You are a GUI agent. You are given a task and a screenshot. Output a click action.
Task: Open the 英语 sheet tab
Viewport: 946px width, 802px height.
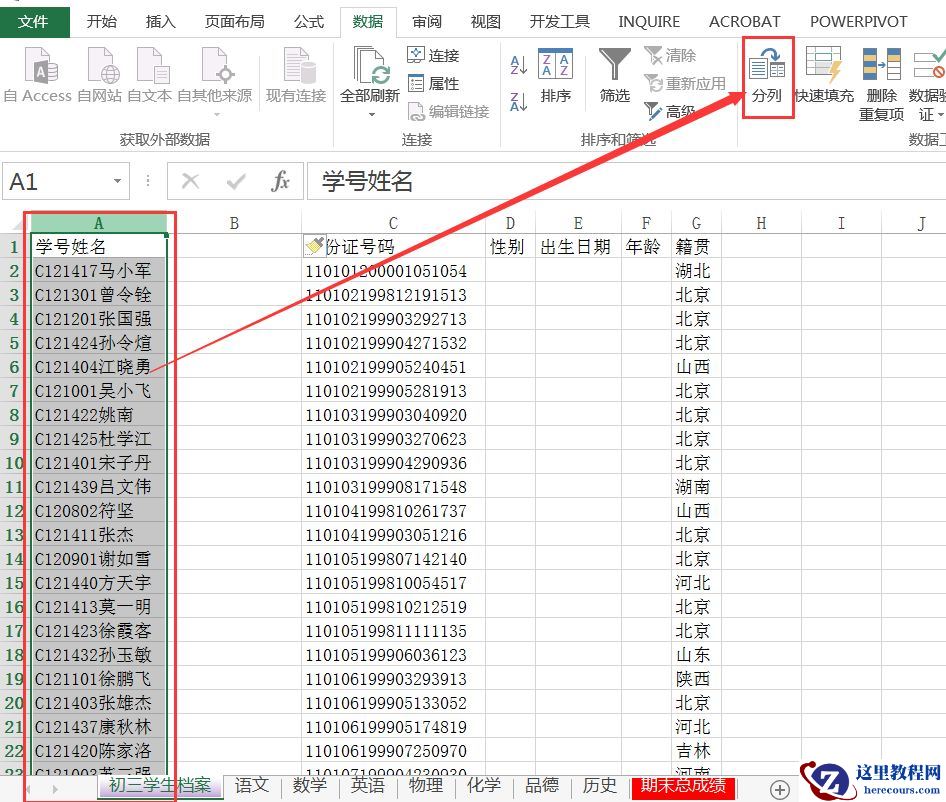point(367,786)
